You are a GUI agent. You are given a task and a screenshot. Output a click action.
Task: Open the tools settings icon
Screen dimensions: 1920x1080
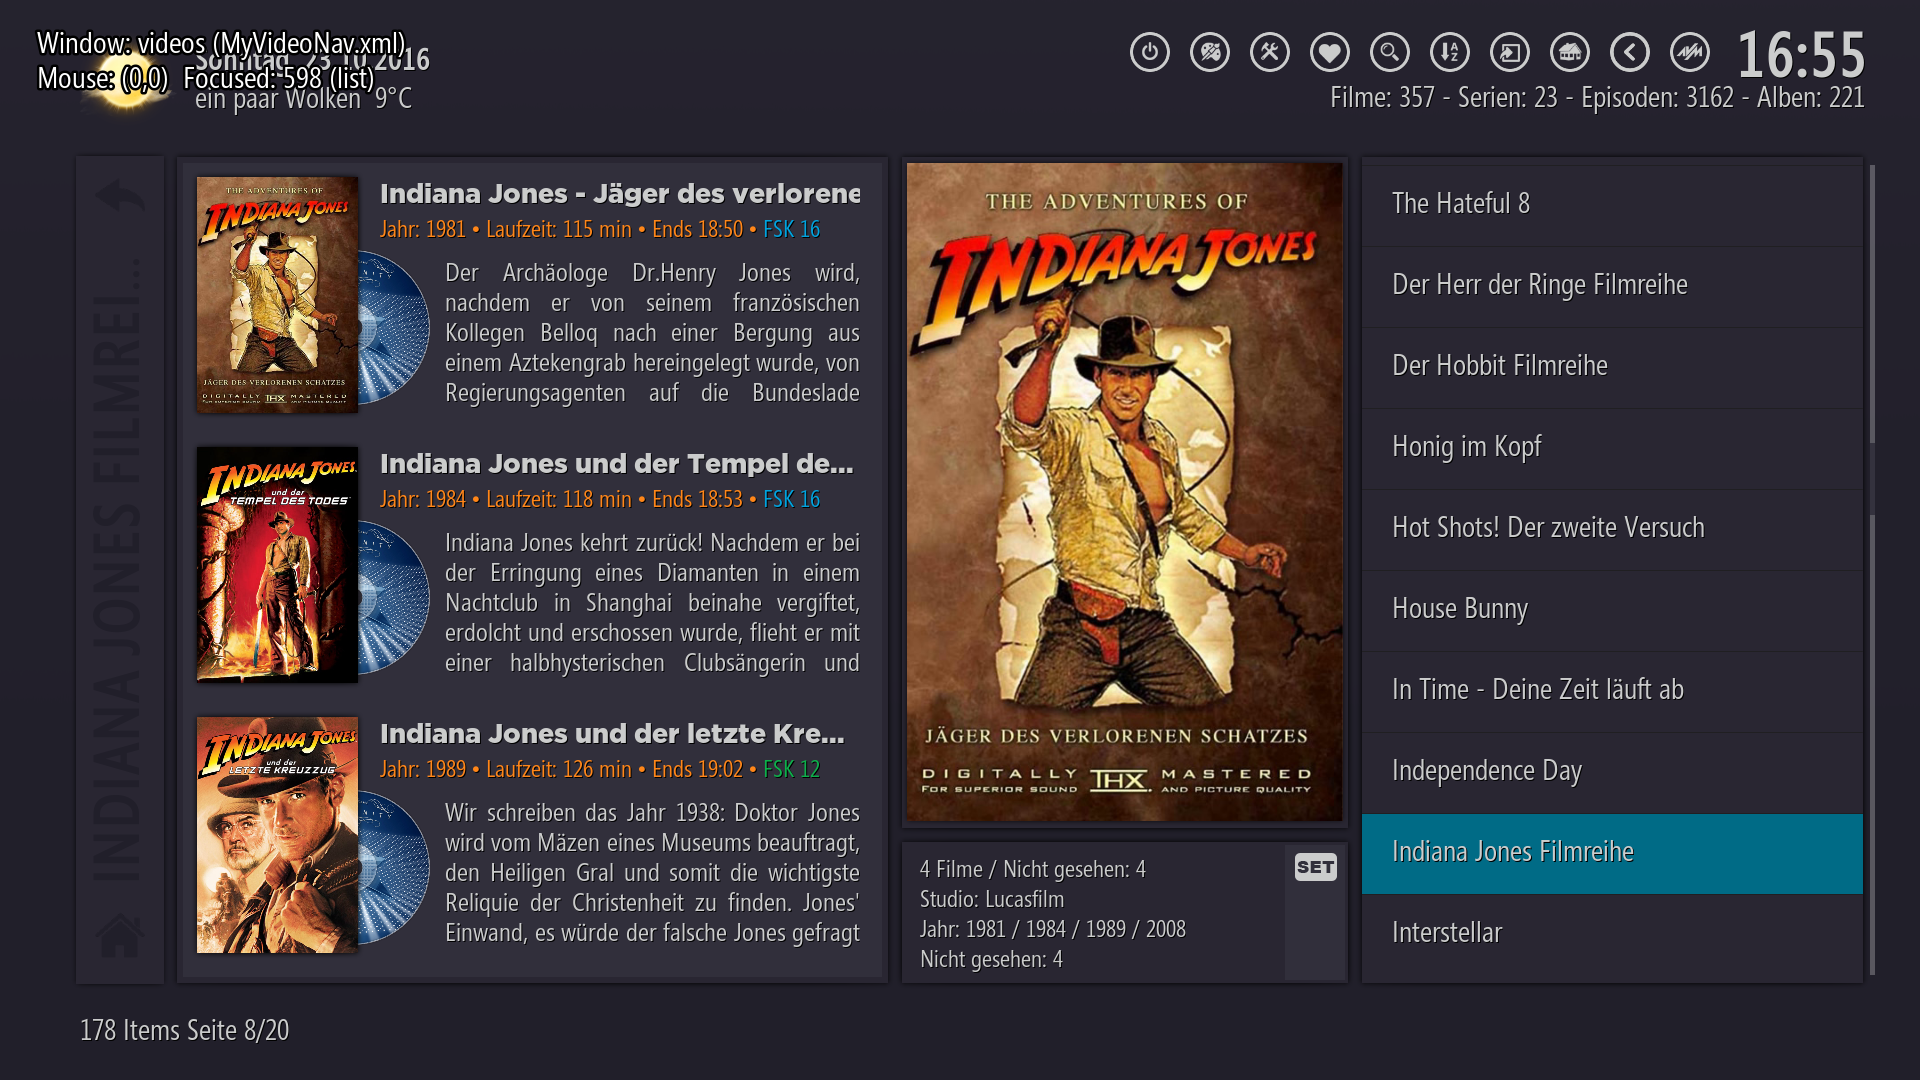coord(1270,52)
